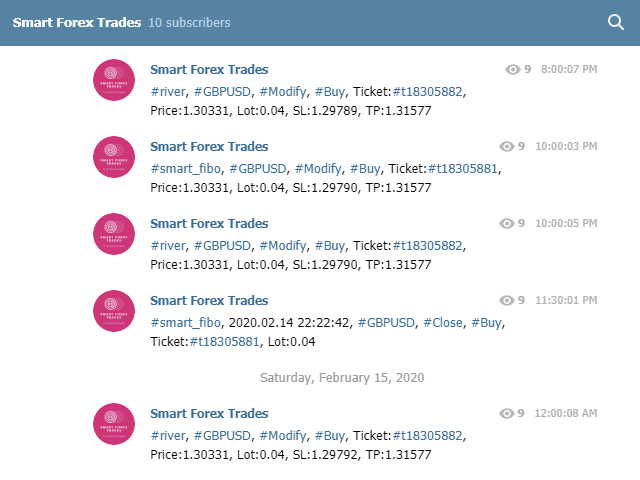Click #GBPUSD hashtag in the 12:00:08 AM message
640x480 pixels.
pyautogui.click(x=222, y=435)
